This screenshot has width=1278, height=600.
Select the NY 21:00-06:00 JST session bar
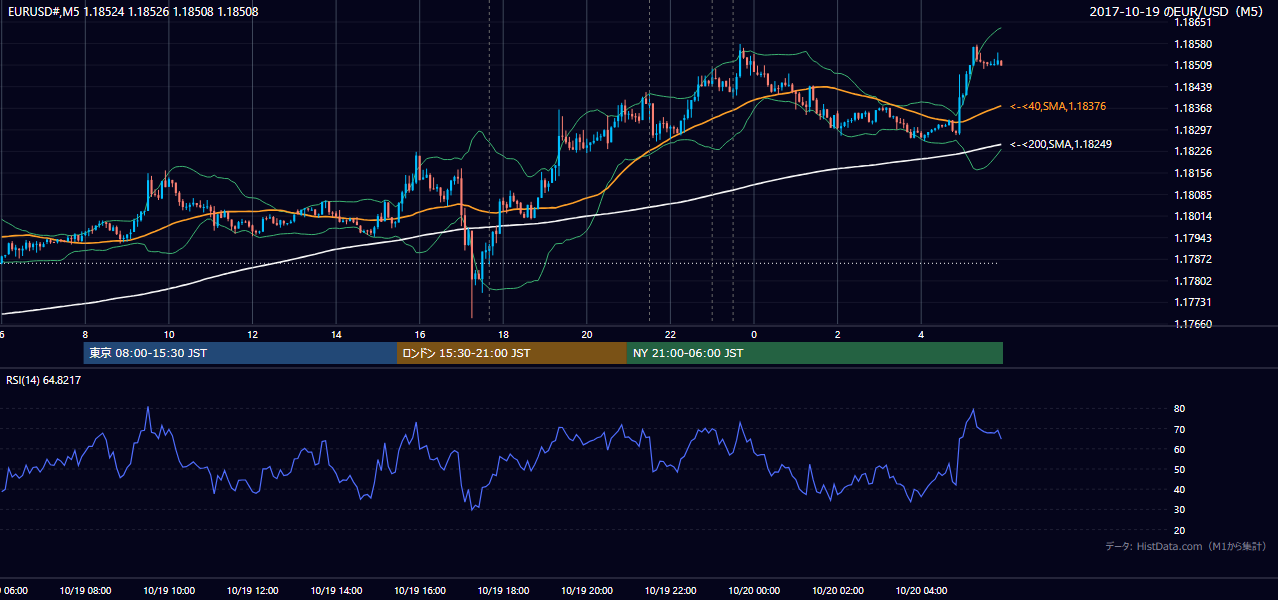[x=815, y=353]
